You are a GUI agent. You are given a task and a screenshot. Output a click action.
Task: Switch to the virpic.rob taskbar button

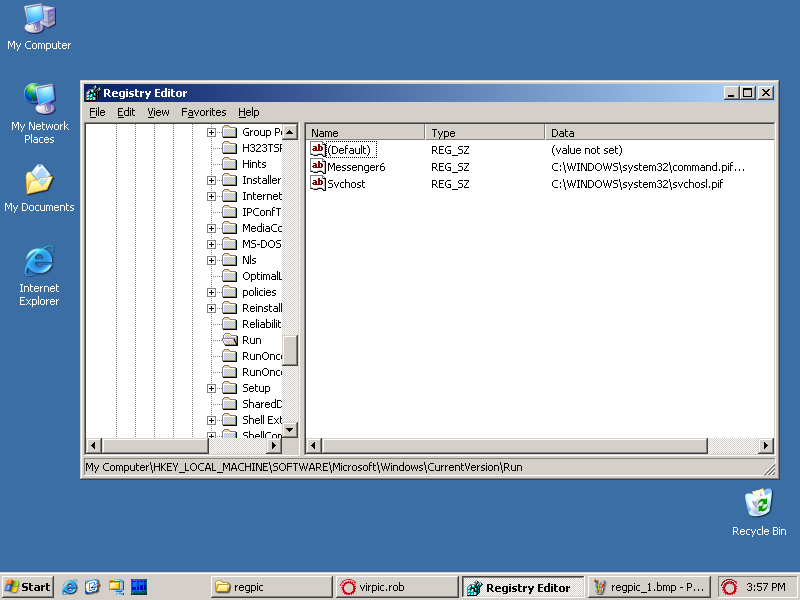tap(397, 587)
